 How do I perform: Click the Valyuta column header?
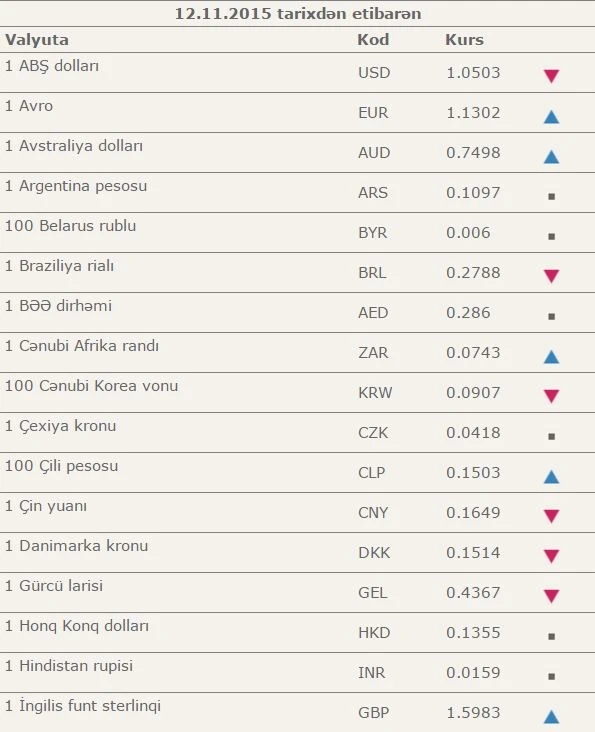click(x=37, y=40)
